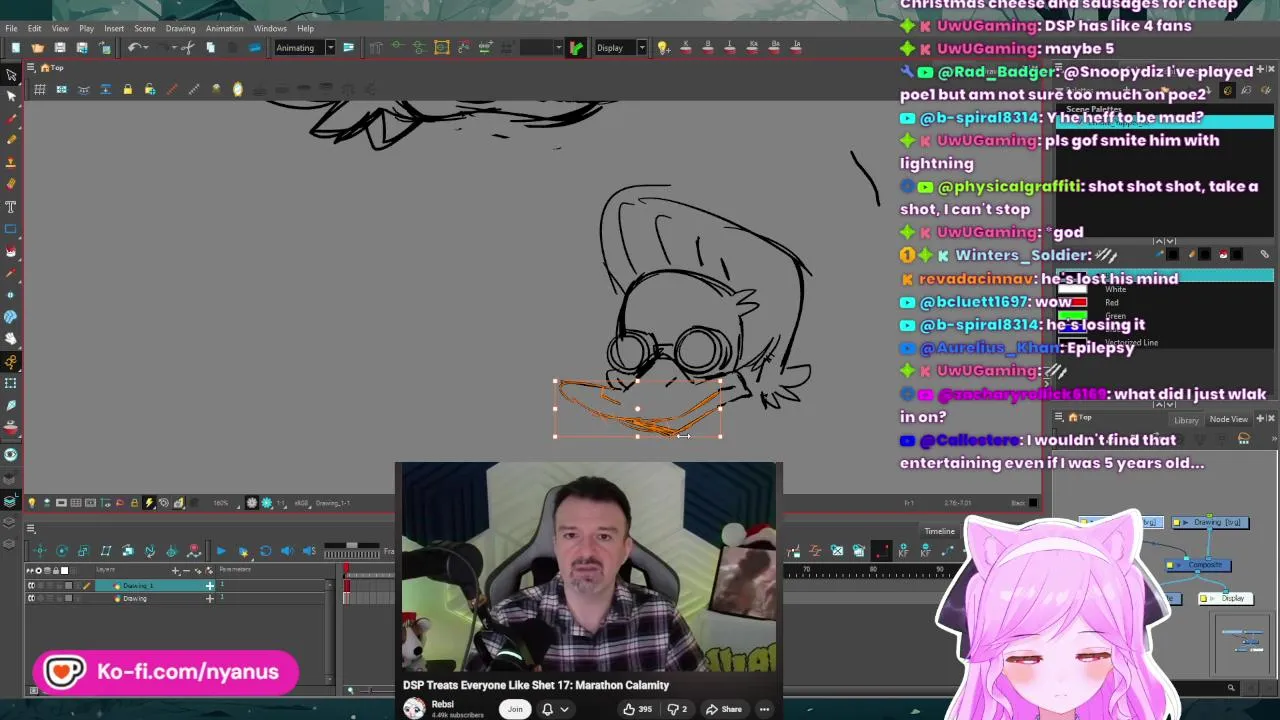1280x720 pixels.
Task: Toggle Loop playback in timeline toolbar
Action: [x=266, y=550]
